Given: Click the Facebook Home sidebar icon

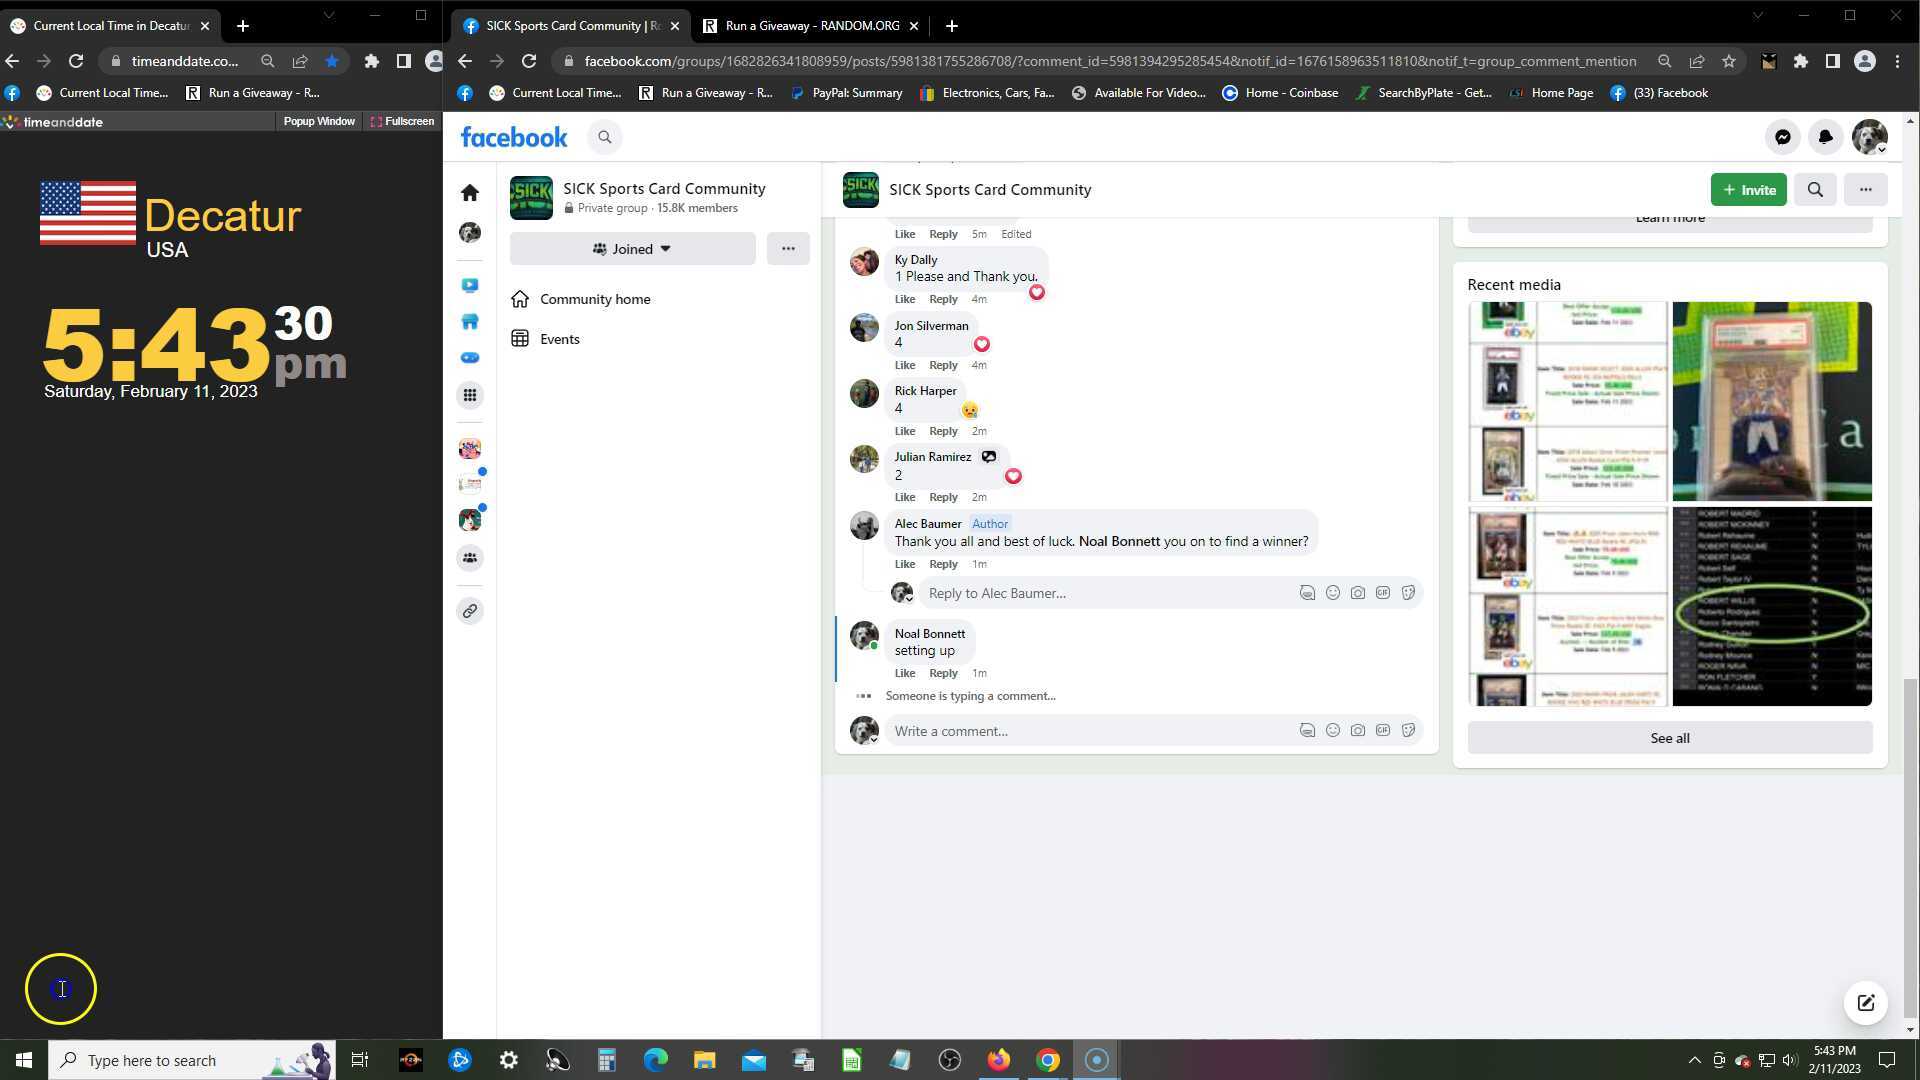Looking at the screenshot, I should (469, 192).
